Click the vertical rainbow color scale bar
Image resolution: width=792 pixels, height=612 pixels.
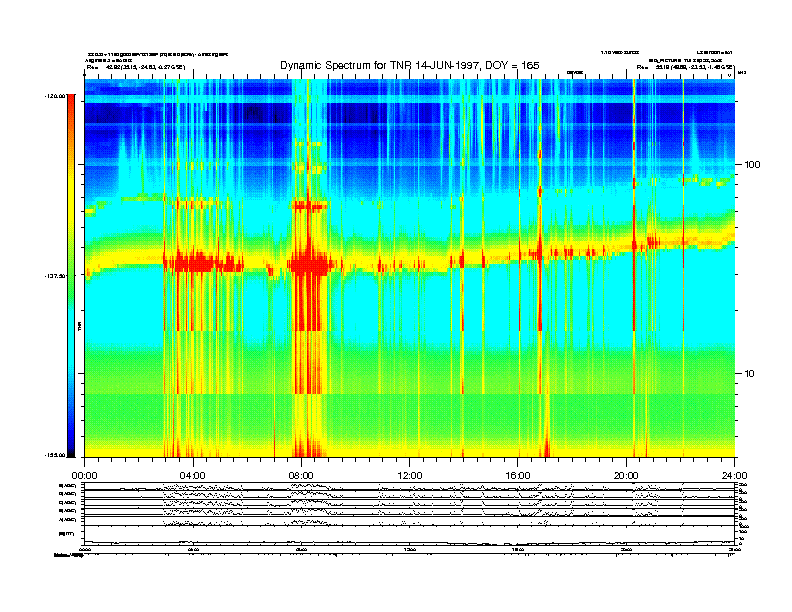71,276
